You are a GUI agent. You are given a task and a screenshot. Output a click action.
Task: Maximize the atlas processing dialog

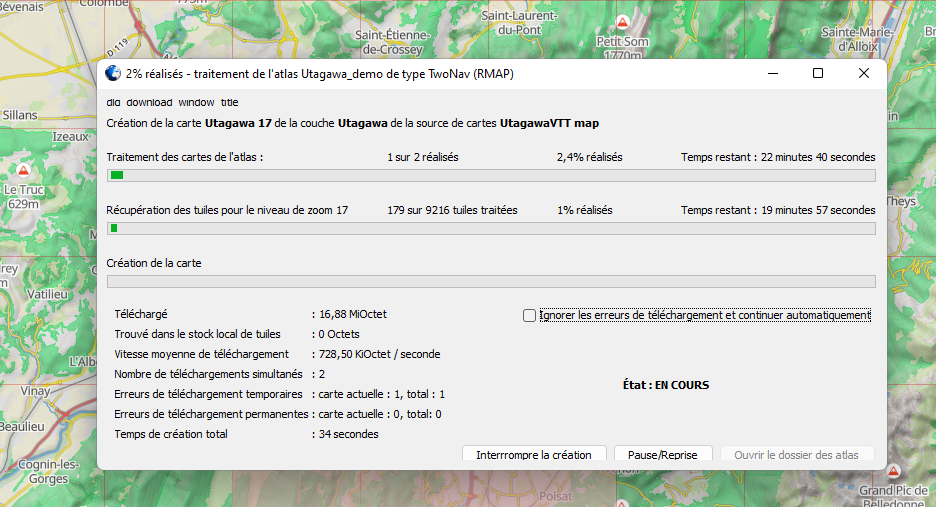818,73
